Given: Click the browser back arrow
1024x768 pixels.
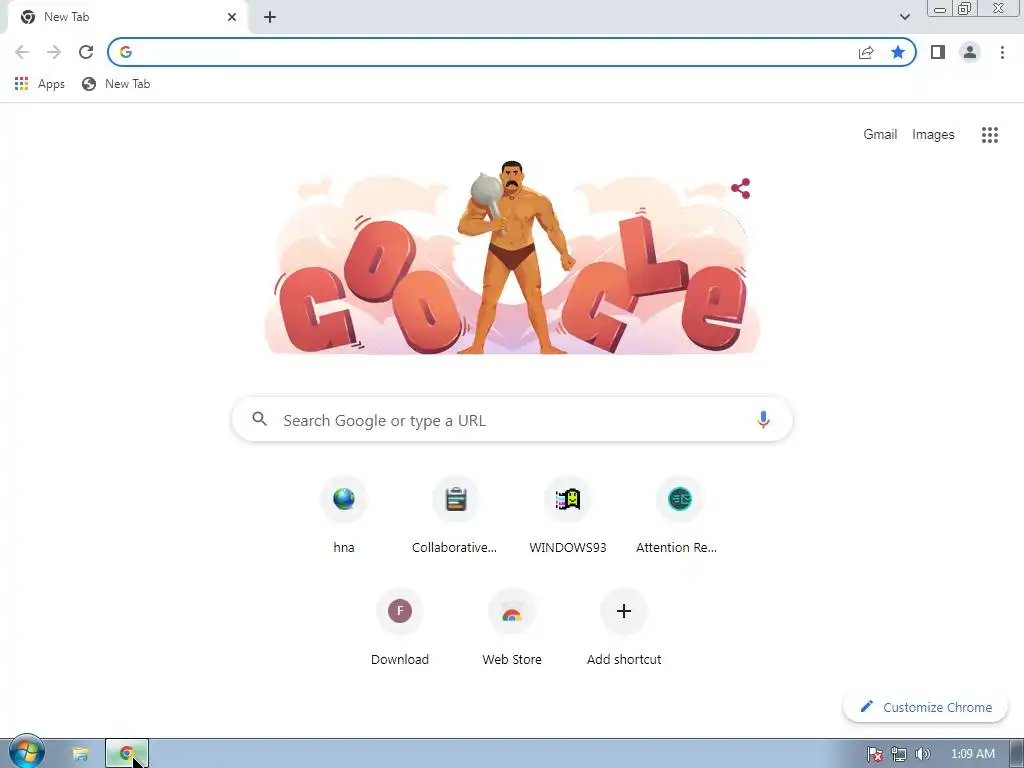Looking at the screenshot, I should click(x=22, y=52).
